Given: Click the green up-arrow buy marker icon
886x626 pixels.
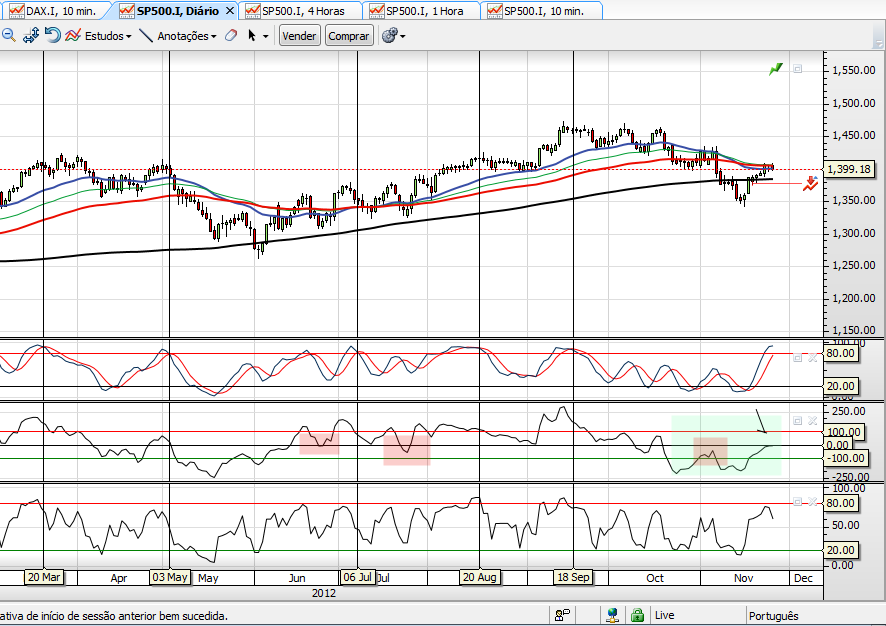Looking at the screenshot, I should click(x=776, y=69).
